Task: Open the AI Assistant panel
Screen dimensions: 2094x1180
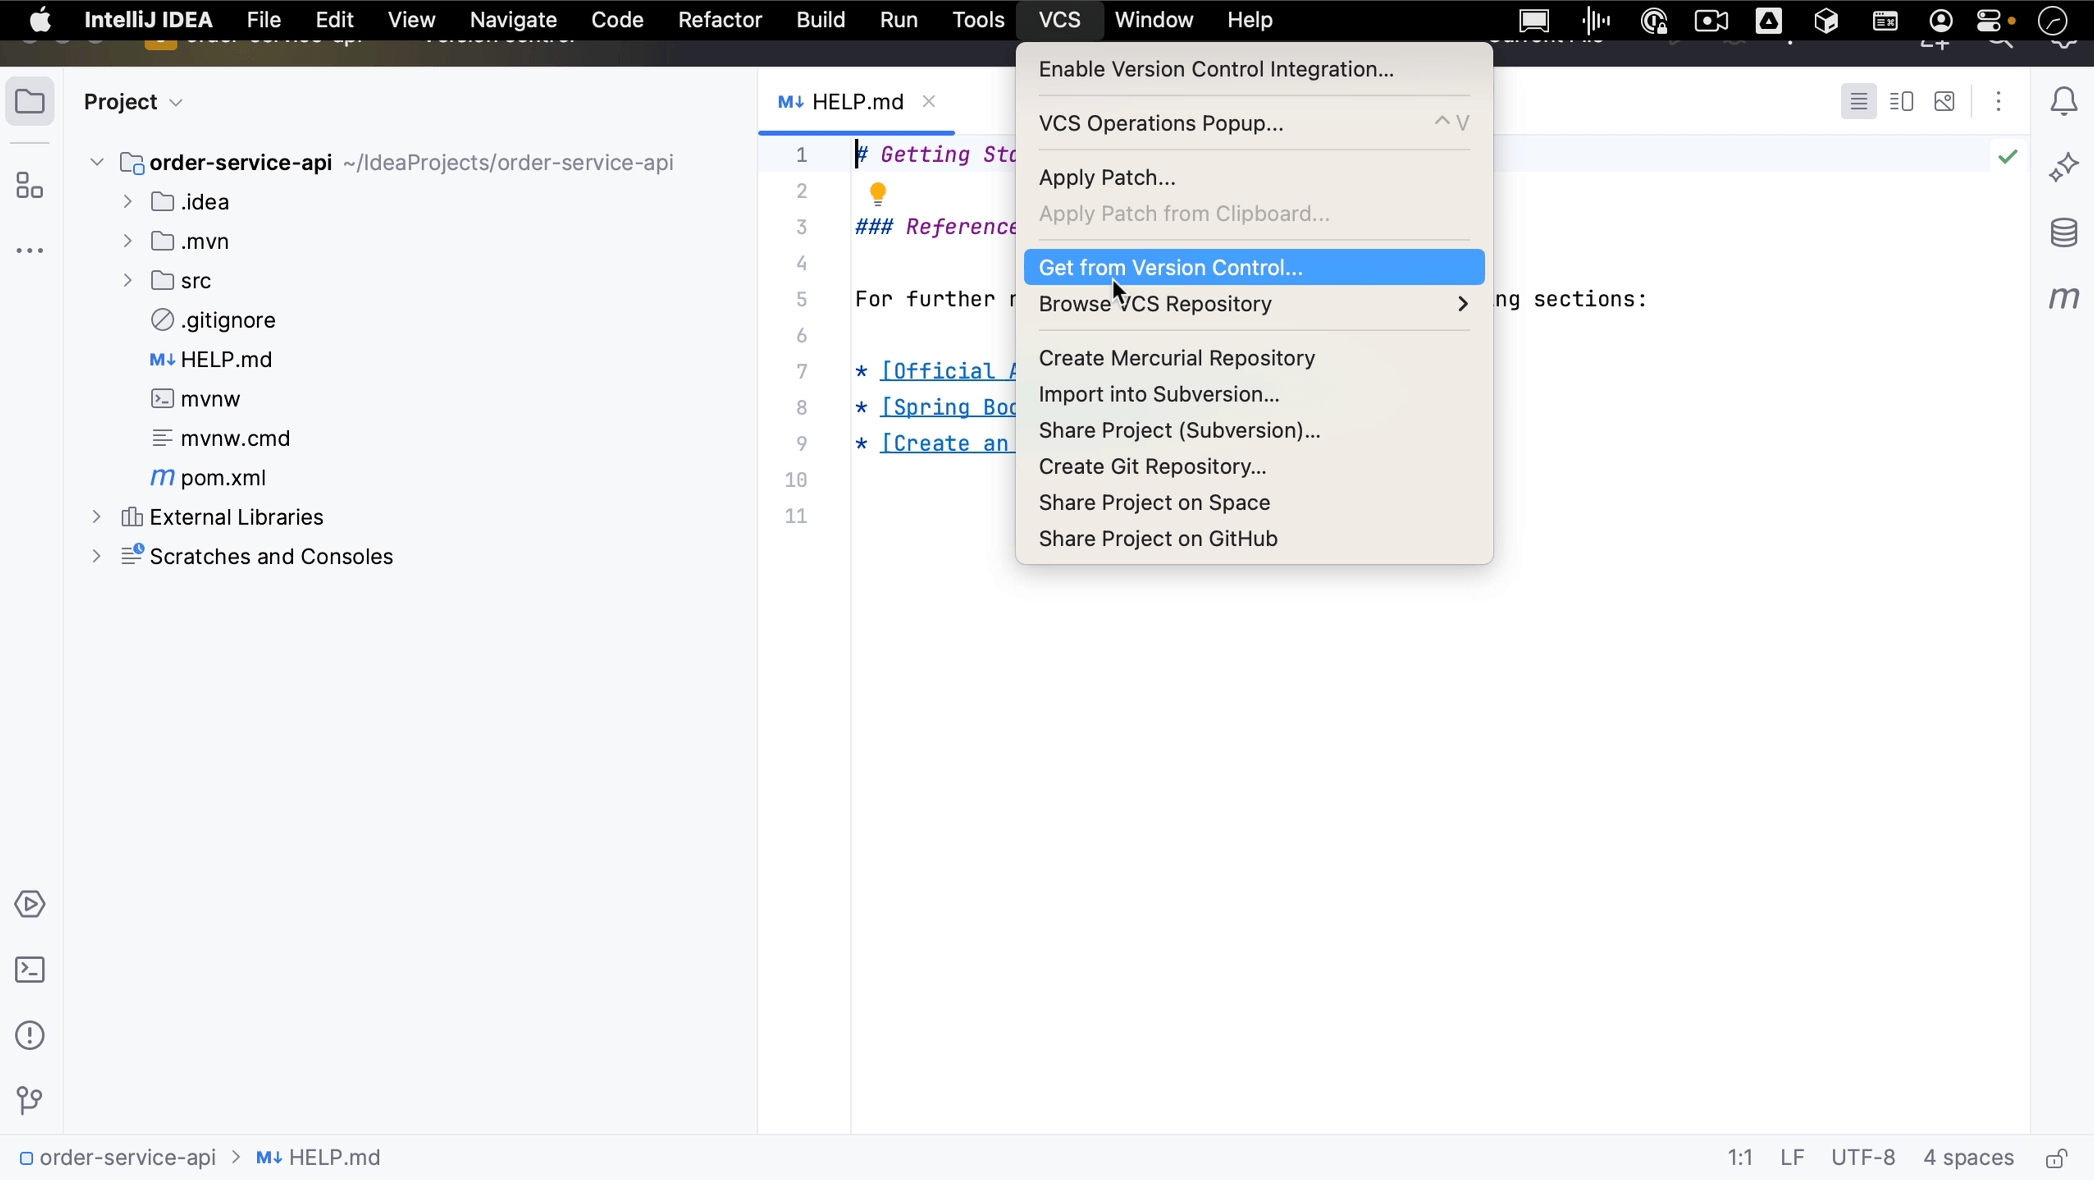Action: pyautogui.click(x=2063, y=167)
